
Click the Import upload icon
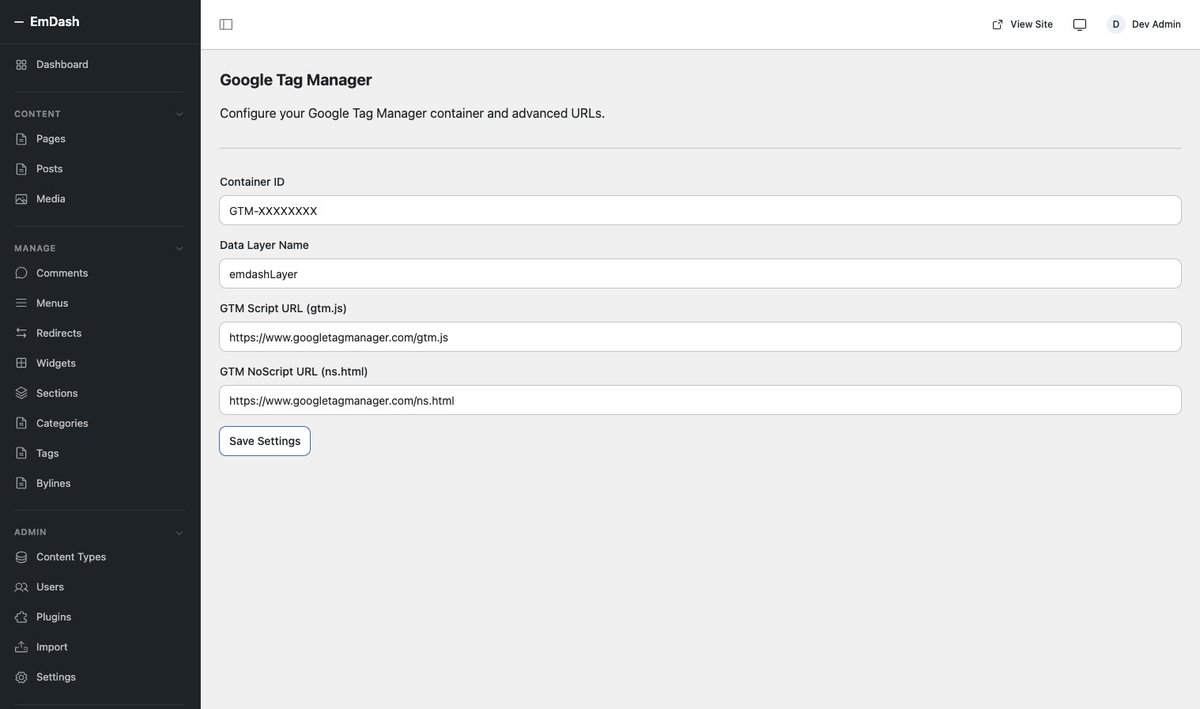(x=21, y=647)
